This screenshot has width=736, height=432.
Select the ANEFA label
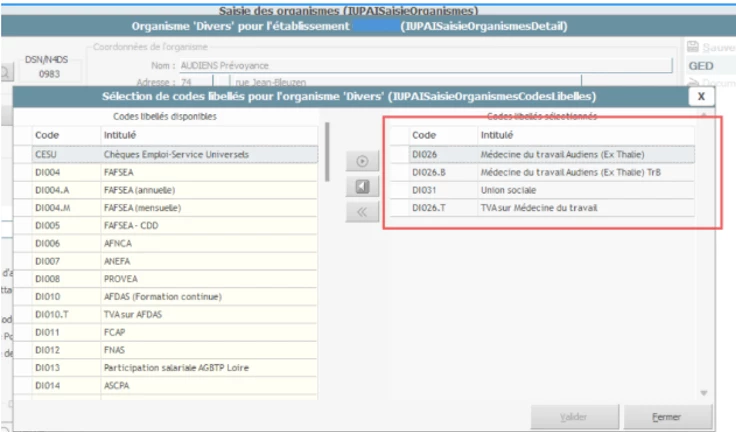pyautogui.click(x=117, y=262)
